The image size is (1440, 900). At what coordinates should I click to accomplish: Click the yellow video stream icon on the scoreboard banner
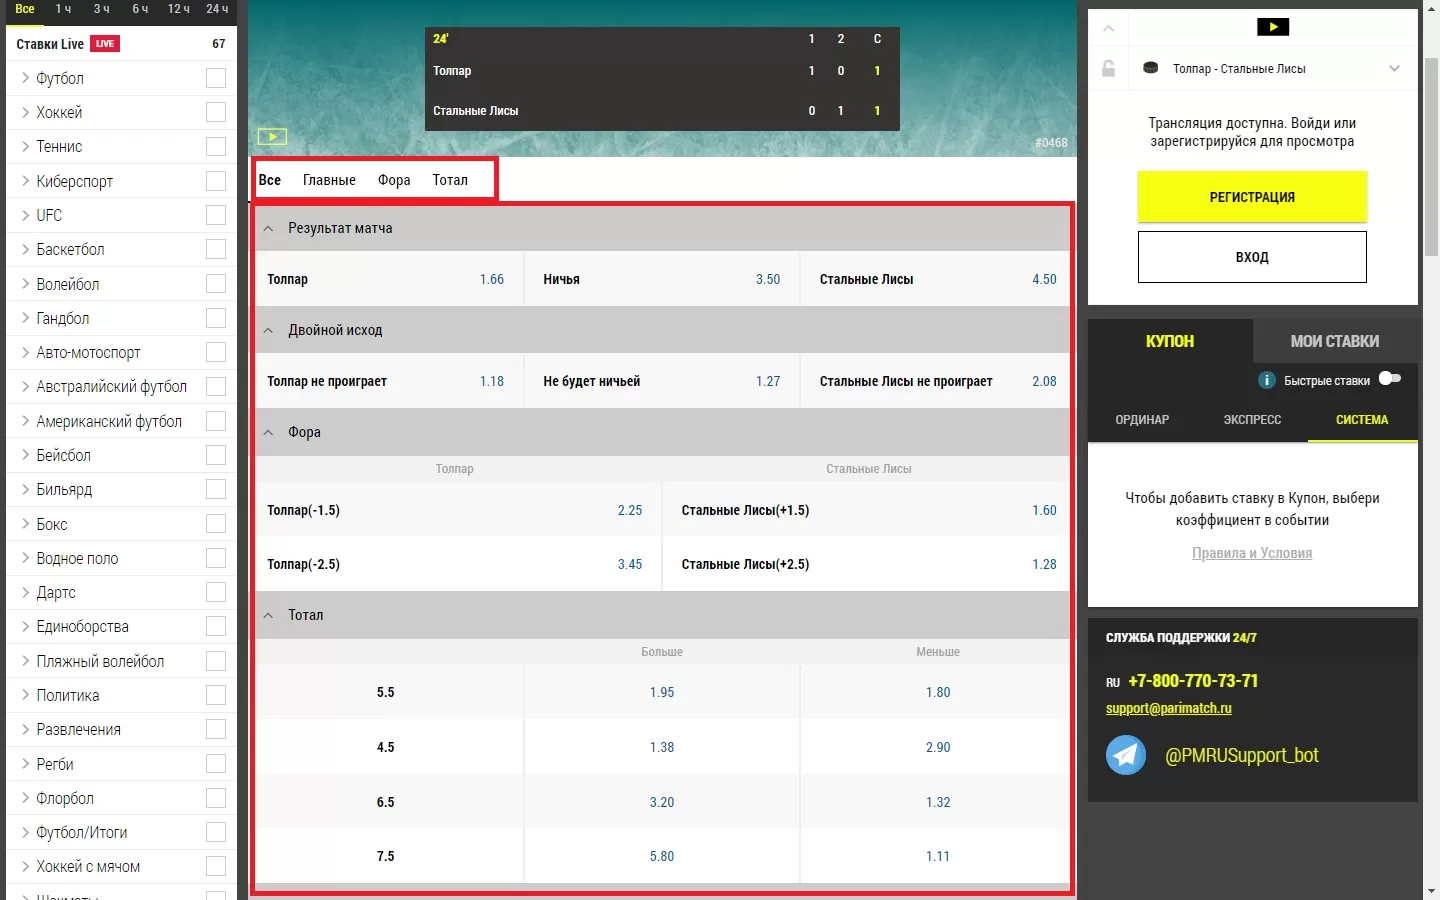coord(272,137)
